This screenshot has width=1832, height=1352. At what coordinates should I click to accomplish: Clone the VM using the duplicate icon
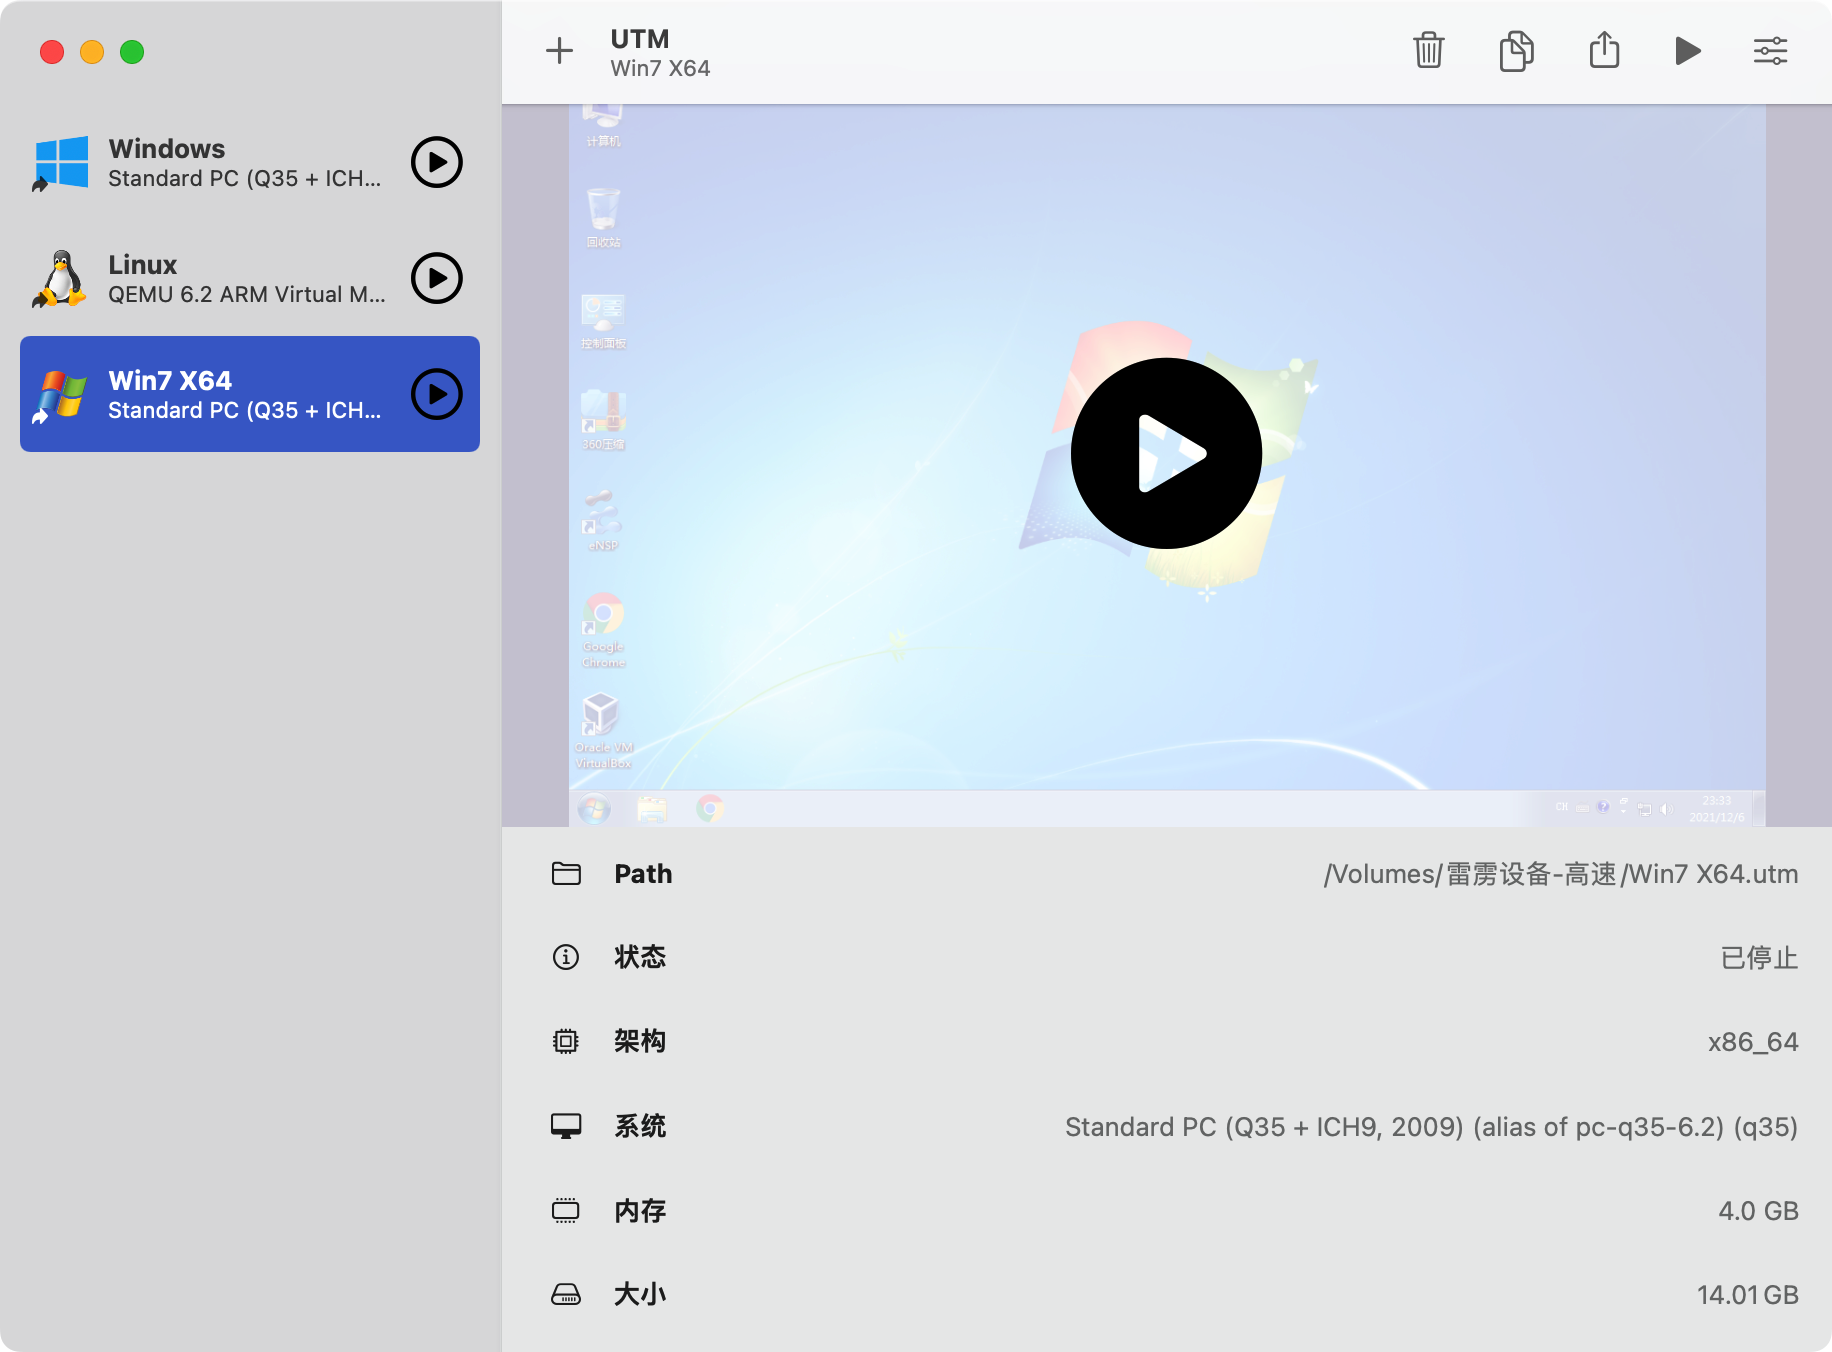1516,51
